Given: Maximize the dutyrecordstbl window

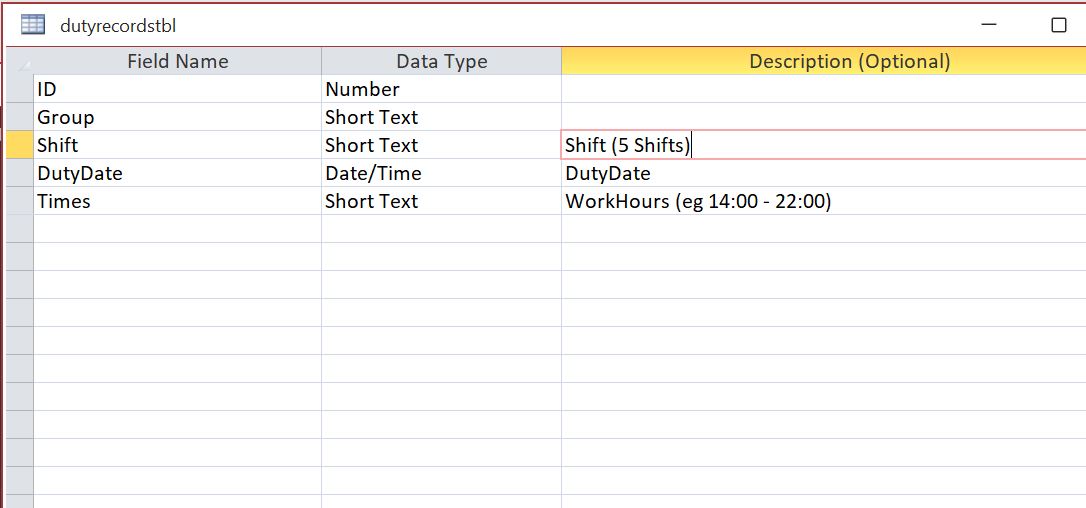Looking at the screenshot, I should pyautogui.click(x=1058, y=25).
